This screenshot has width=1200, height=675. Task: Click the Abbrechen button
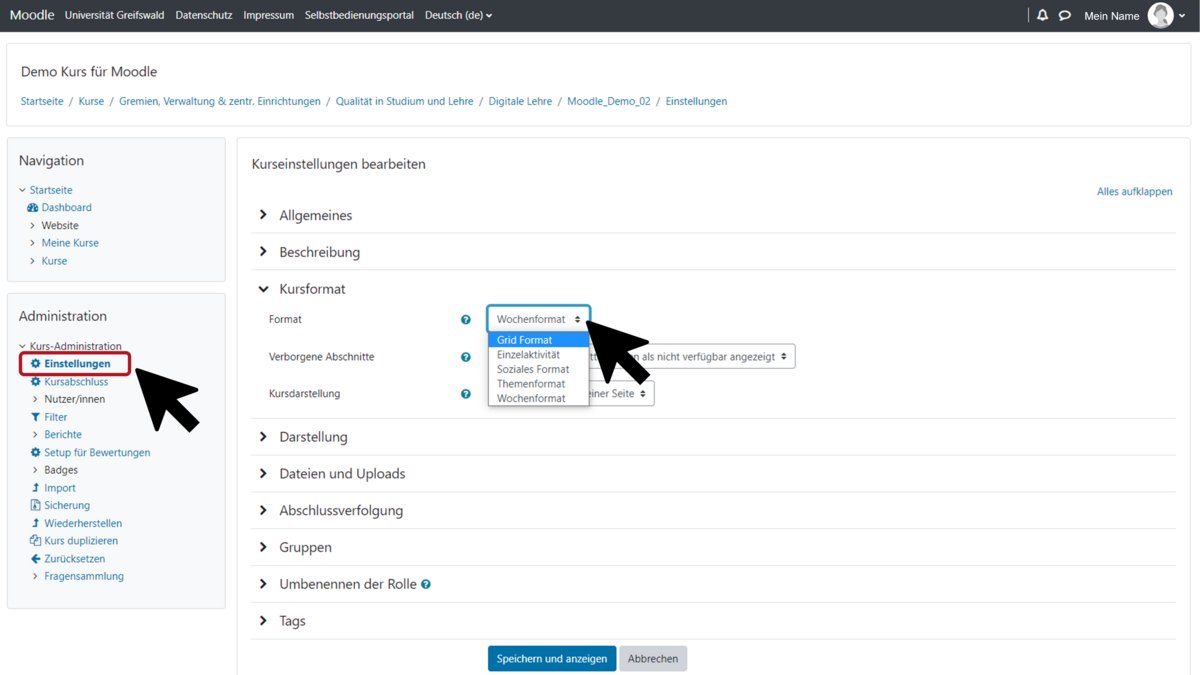click(x=653, y=658)
